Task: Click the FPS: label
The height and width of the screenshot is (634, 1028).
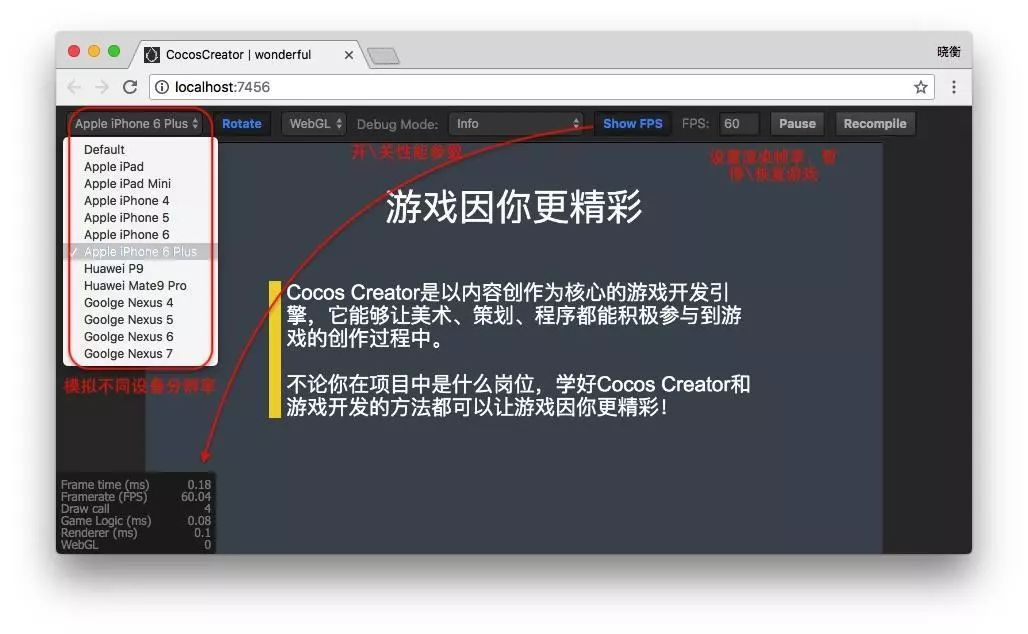Action: [x=696, y=123]
